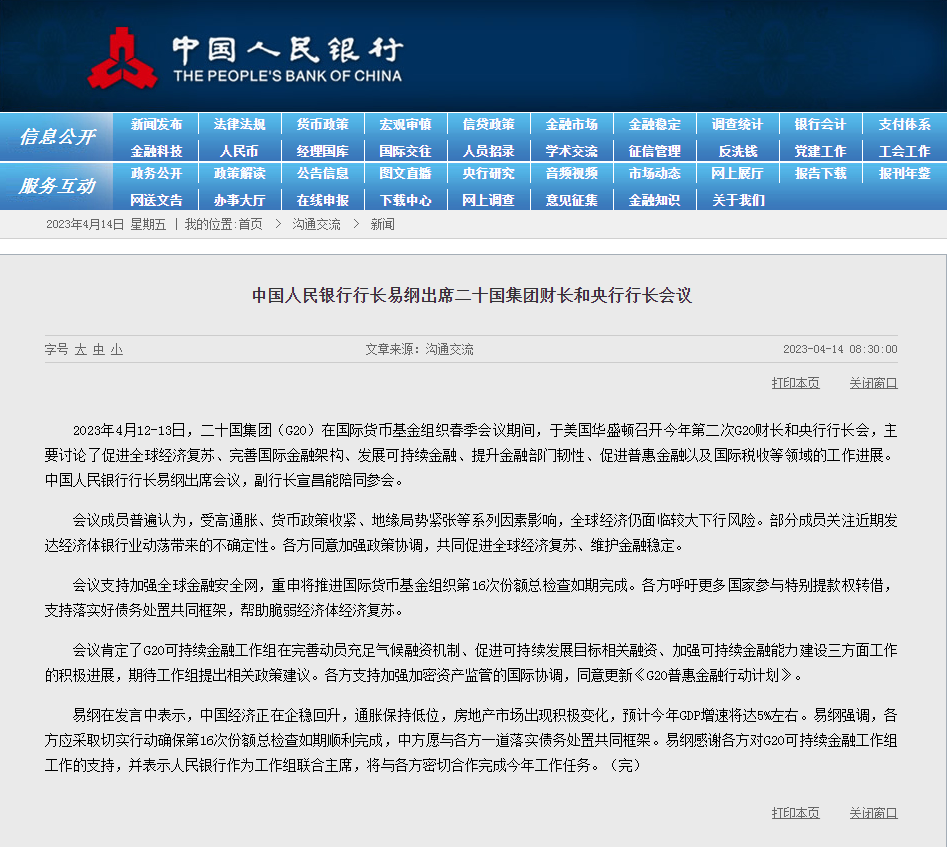Click the People's Bank of China emblem logo
This screenshot has height=847, width=948.
point(124,55)
